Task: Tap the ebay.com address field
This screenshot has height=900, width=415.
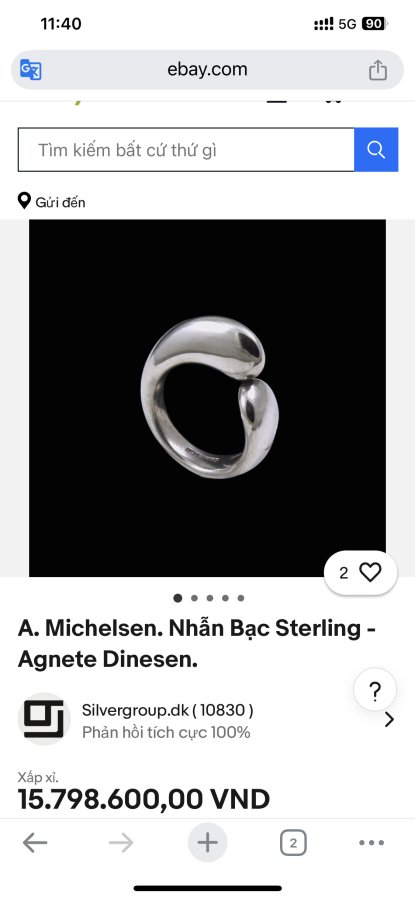Action: click(207, 69)
